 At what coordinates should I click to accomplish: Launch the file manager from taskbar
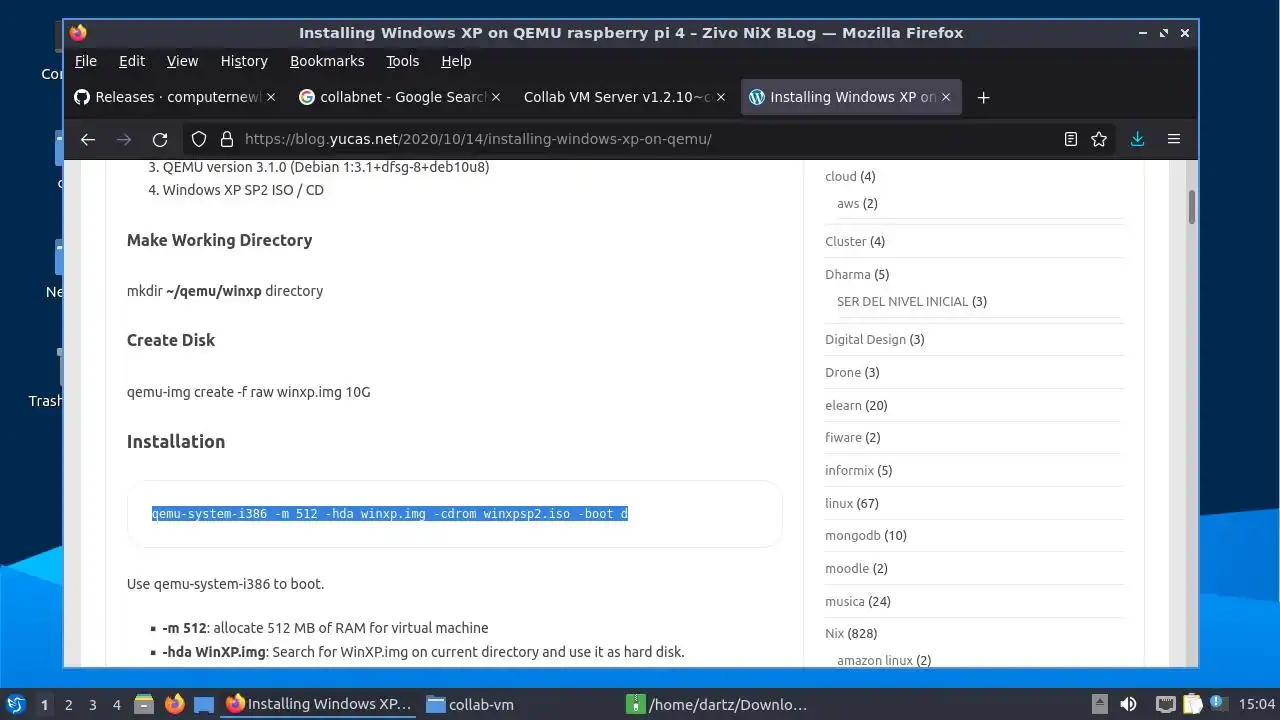point(144,704)
